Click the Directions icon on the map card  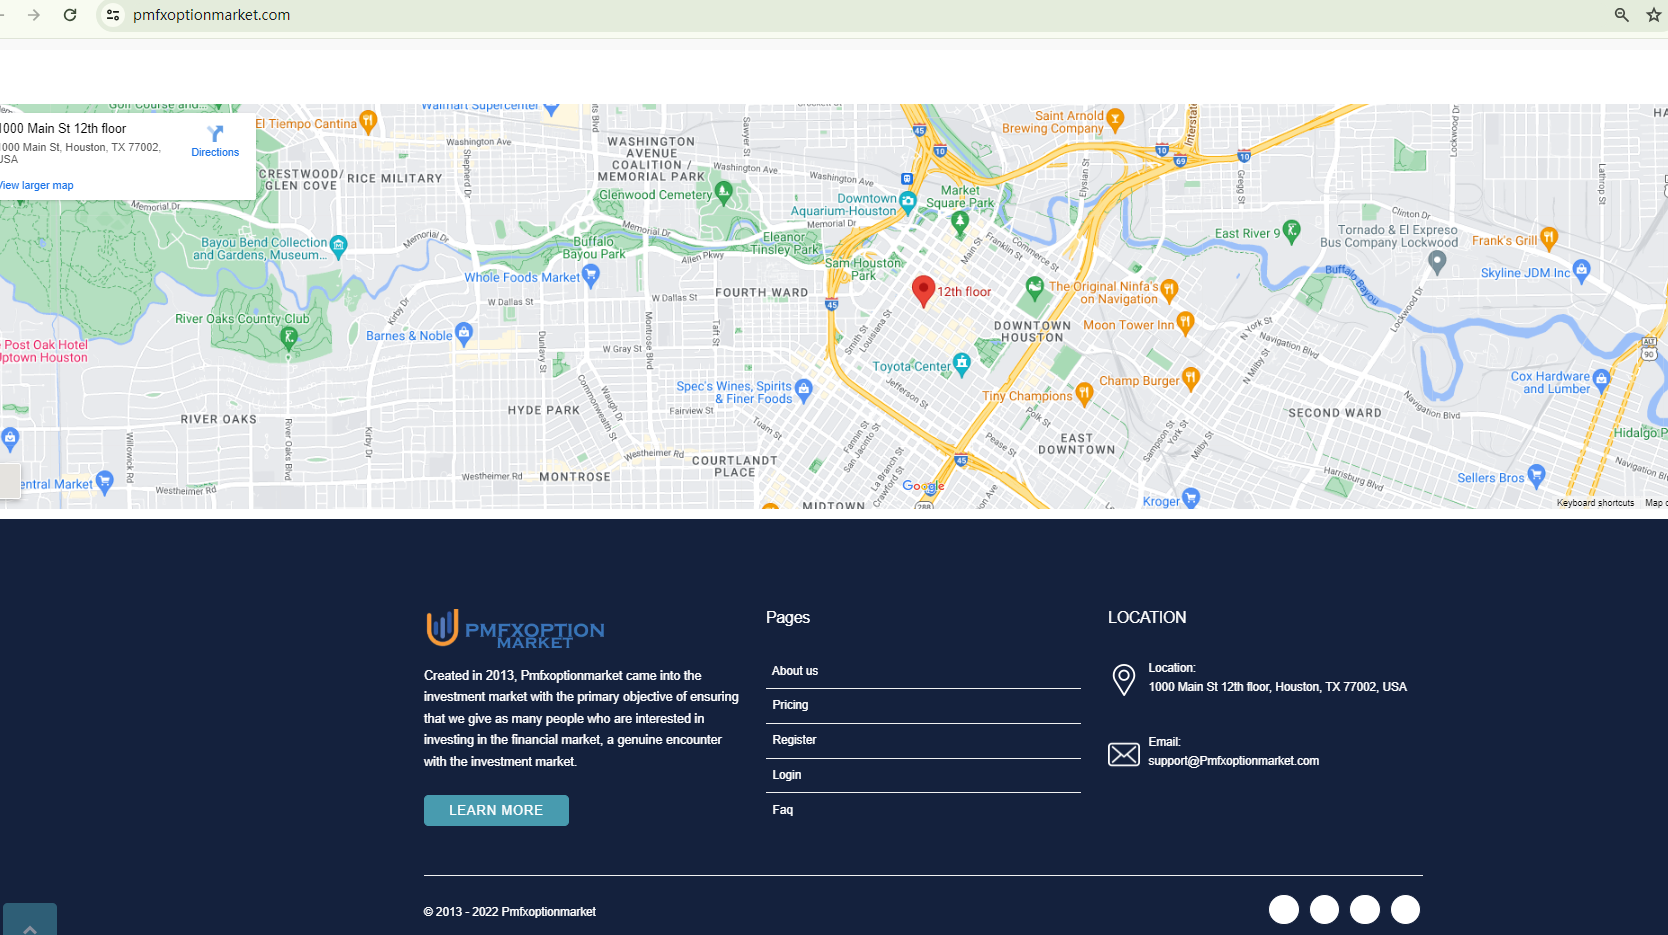click(x=215, y=134)
